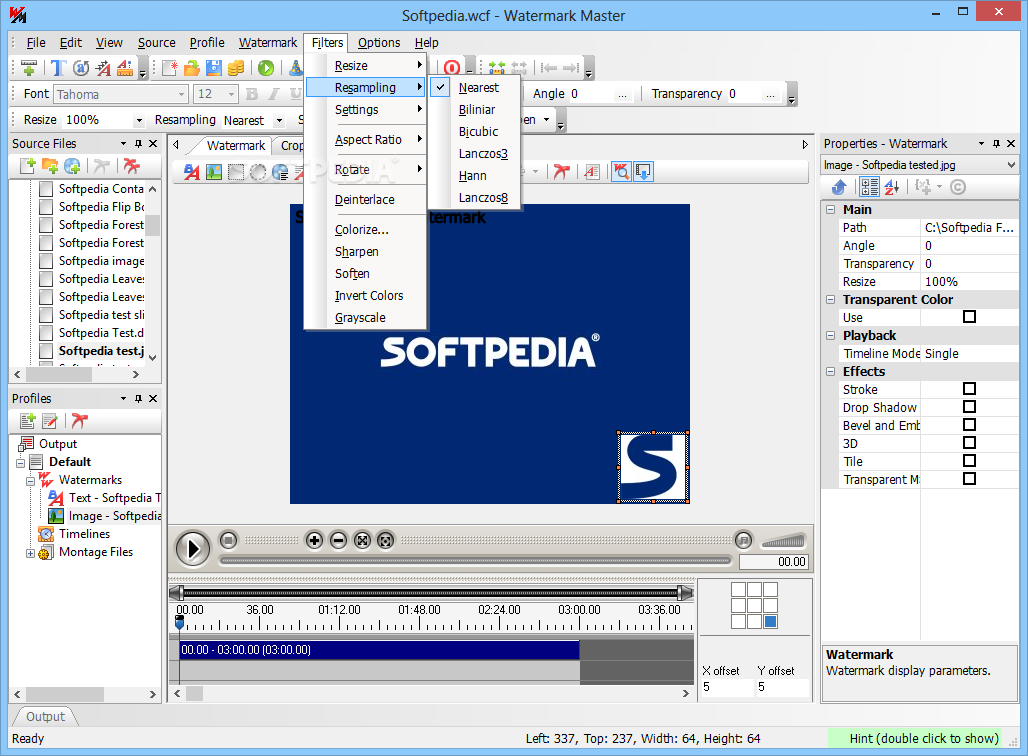Select Bicubic resampling option
This screenshot has height=756, width=1028.
[x=476, y=132]
